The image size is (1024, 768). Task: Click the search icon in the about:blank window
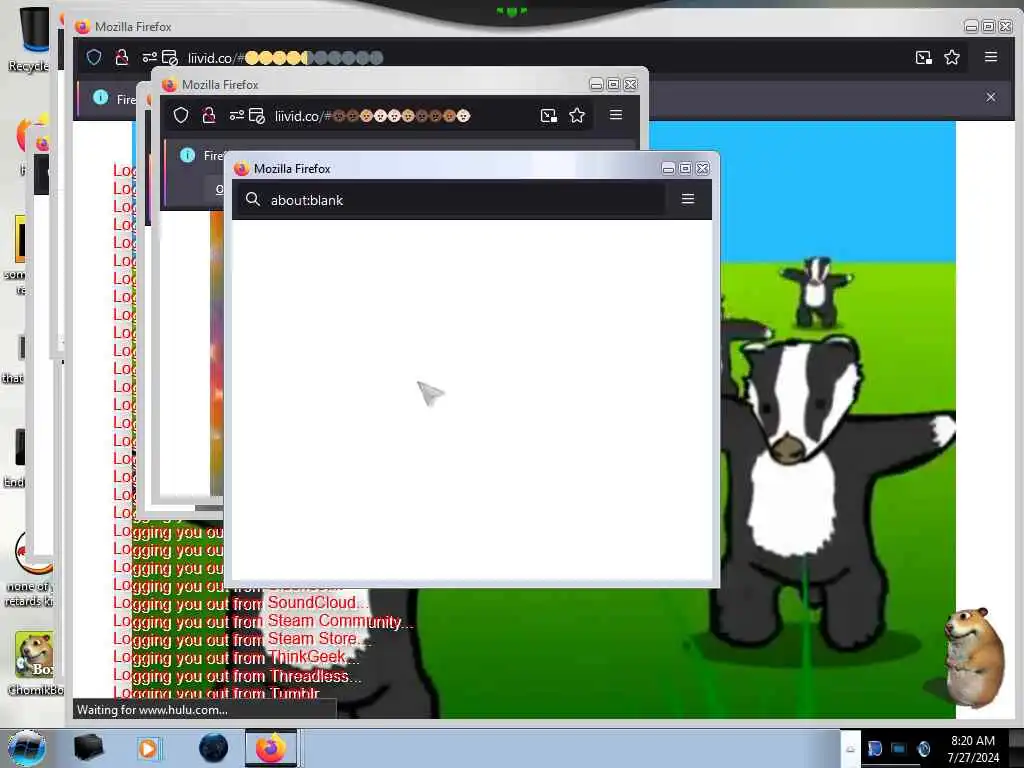tap(253, 199)
